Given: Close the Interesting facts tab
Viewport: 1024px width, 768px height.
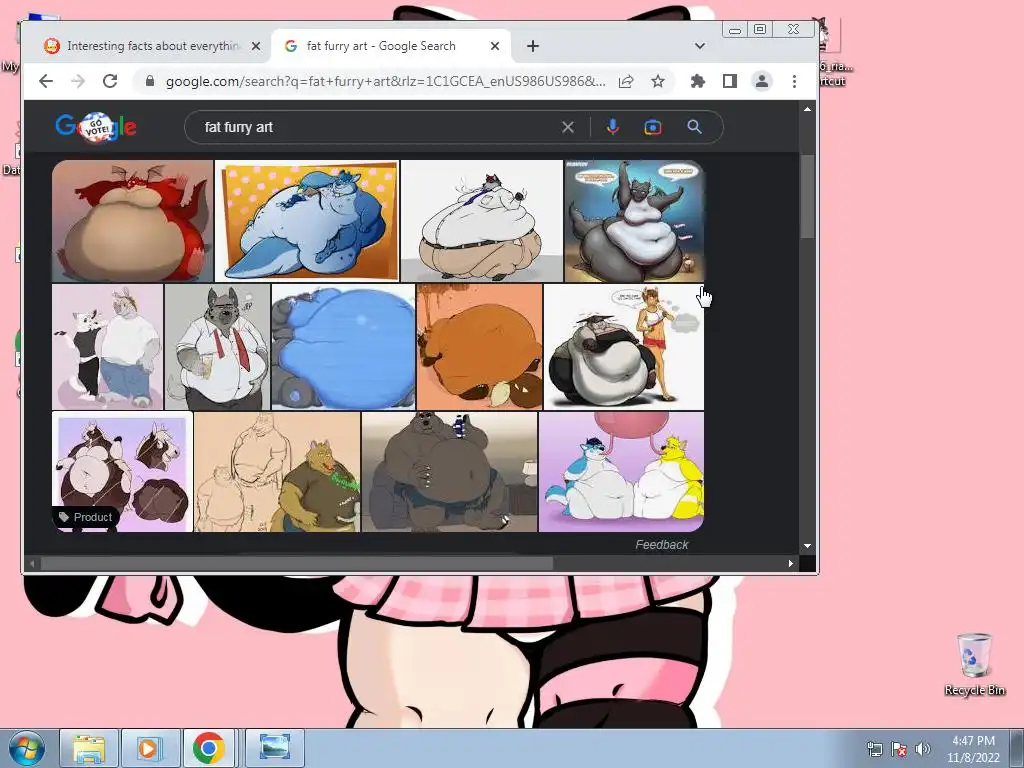Looking at the screenshot, I should (256, 46).
